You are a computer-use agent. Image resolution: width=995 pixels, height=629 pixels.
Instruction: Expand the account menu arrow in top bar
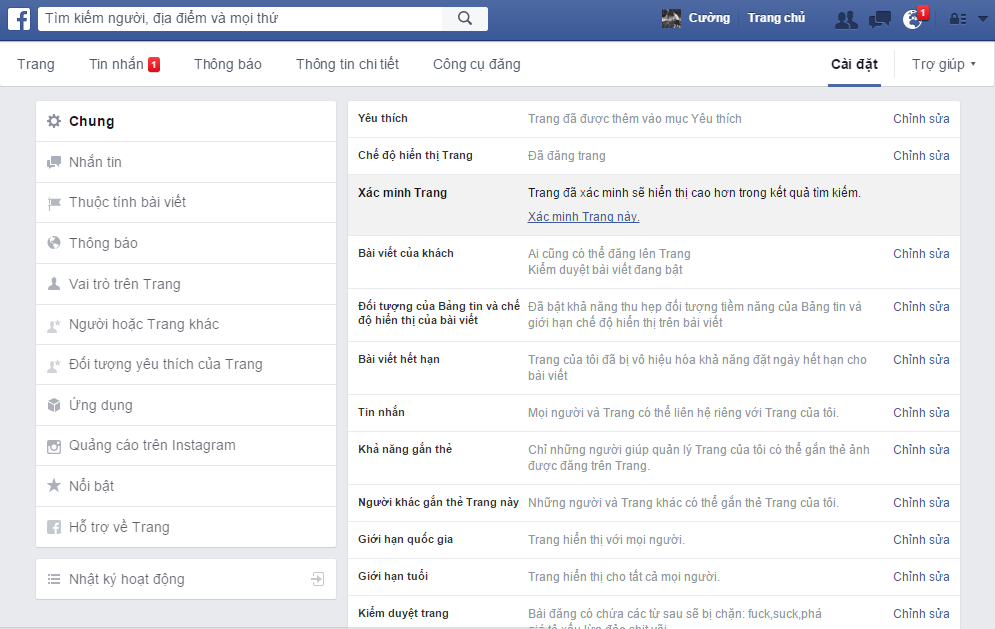coord(979,19)
